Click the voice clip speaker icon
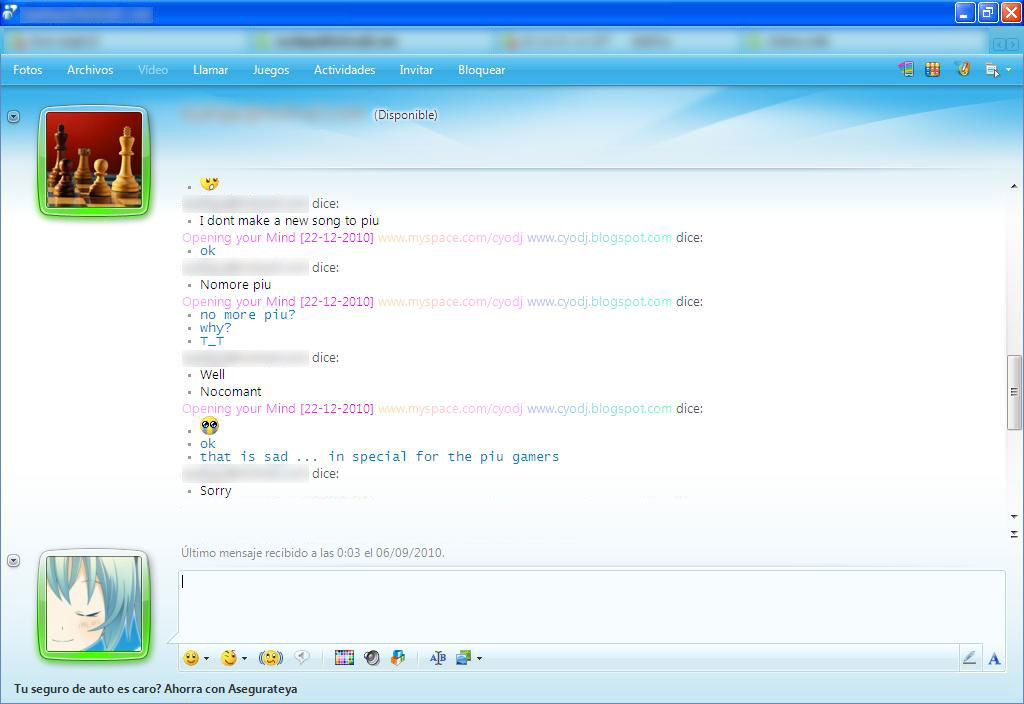Screen dimensions: 1024x704 301,658
